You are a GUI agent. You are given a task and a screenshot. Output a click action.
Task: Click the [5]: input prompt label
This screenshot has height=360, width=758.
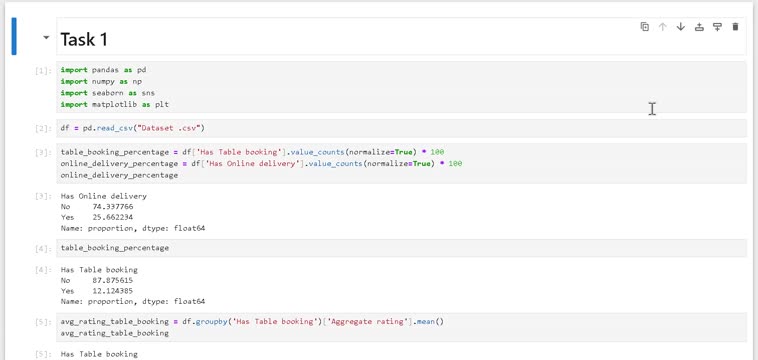43,322
